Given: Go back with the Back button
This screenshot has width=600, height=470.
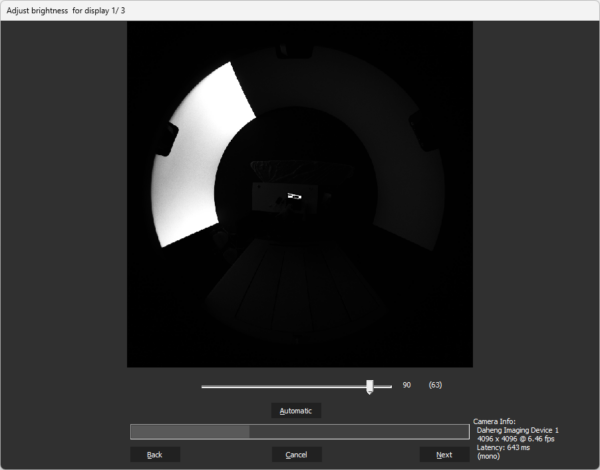Looking at the screenshot, I should pyautogui.click(x=154, y=455).
